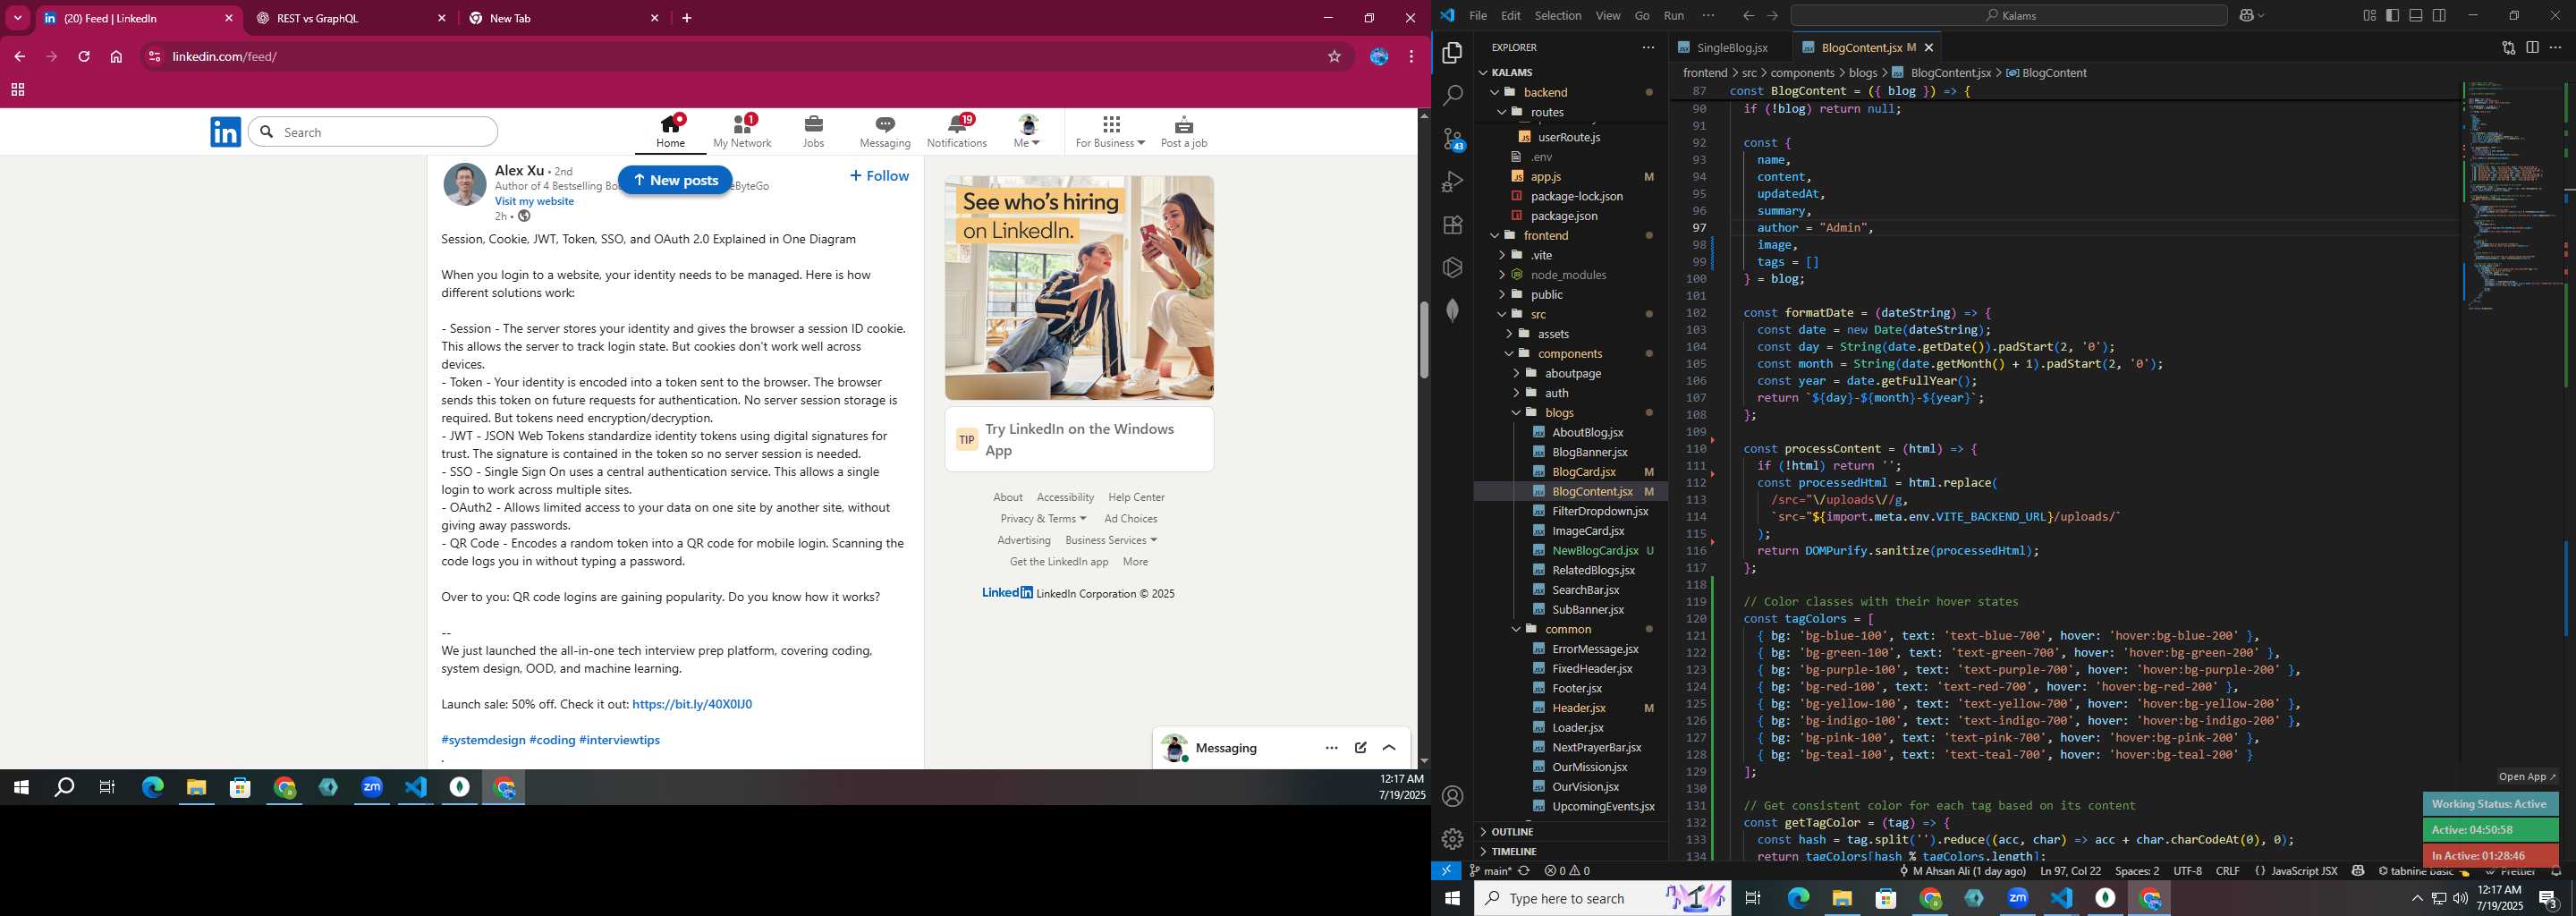Image resolution: width=2576 pixels, height=916 pixels.
Task: Open the Me dropdown on LinkedIn
Action: [x=1027, y=131]
